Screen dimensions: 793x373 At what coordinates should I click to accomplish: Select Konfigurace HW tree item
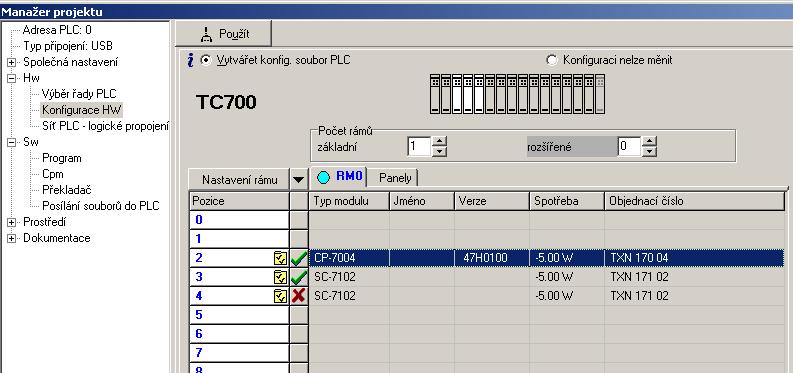pyautogui.click(x=81, y=110)
